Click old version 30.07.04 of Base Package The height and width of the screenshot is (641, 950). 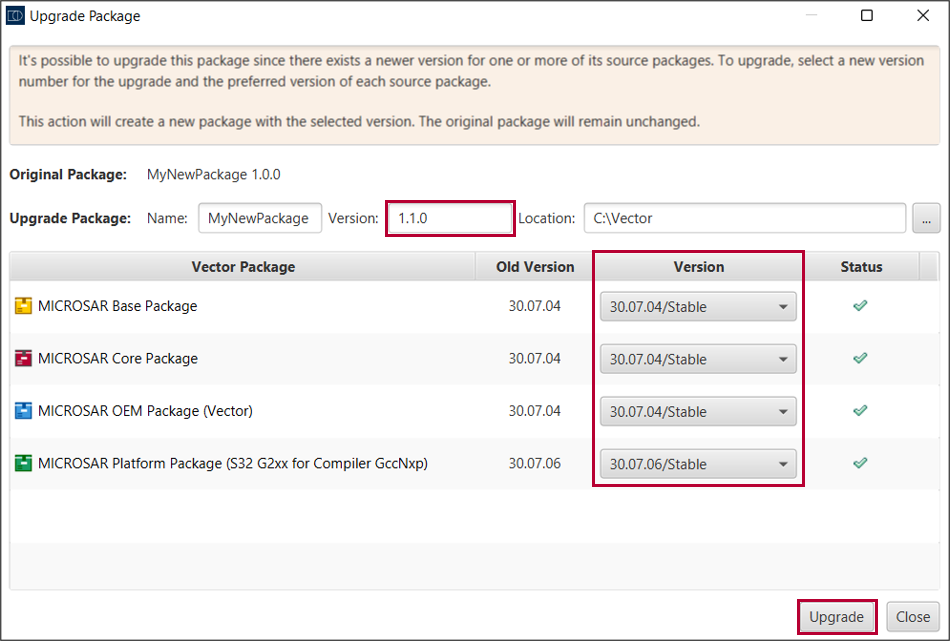(534, 306)
